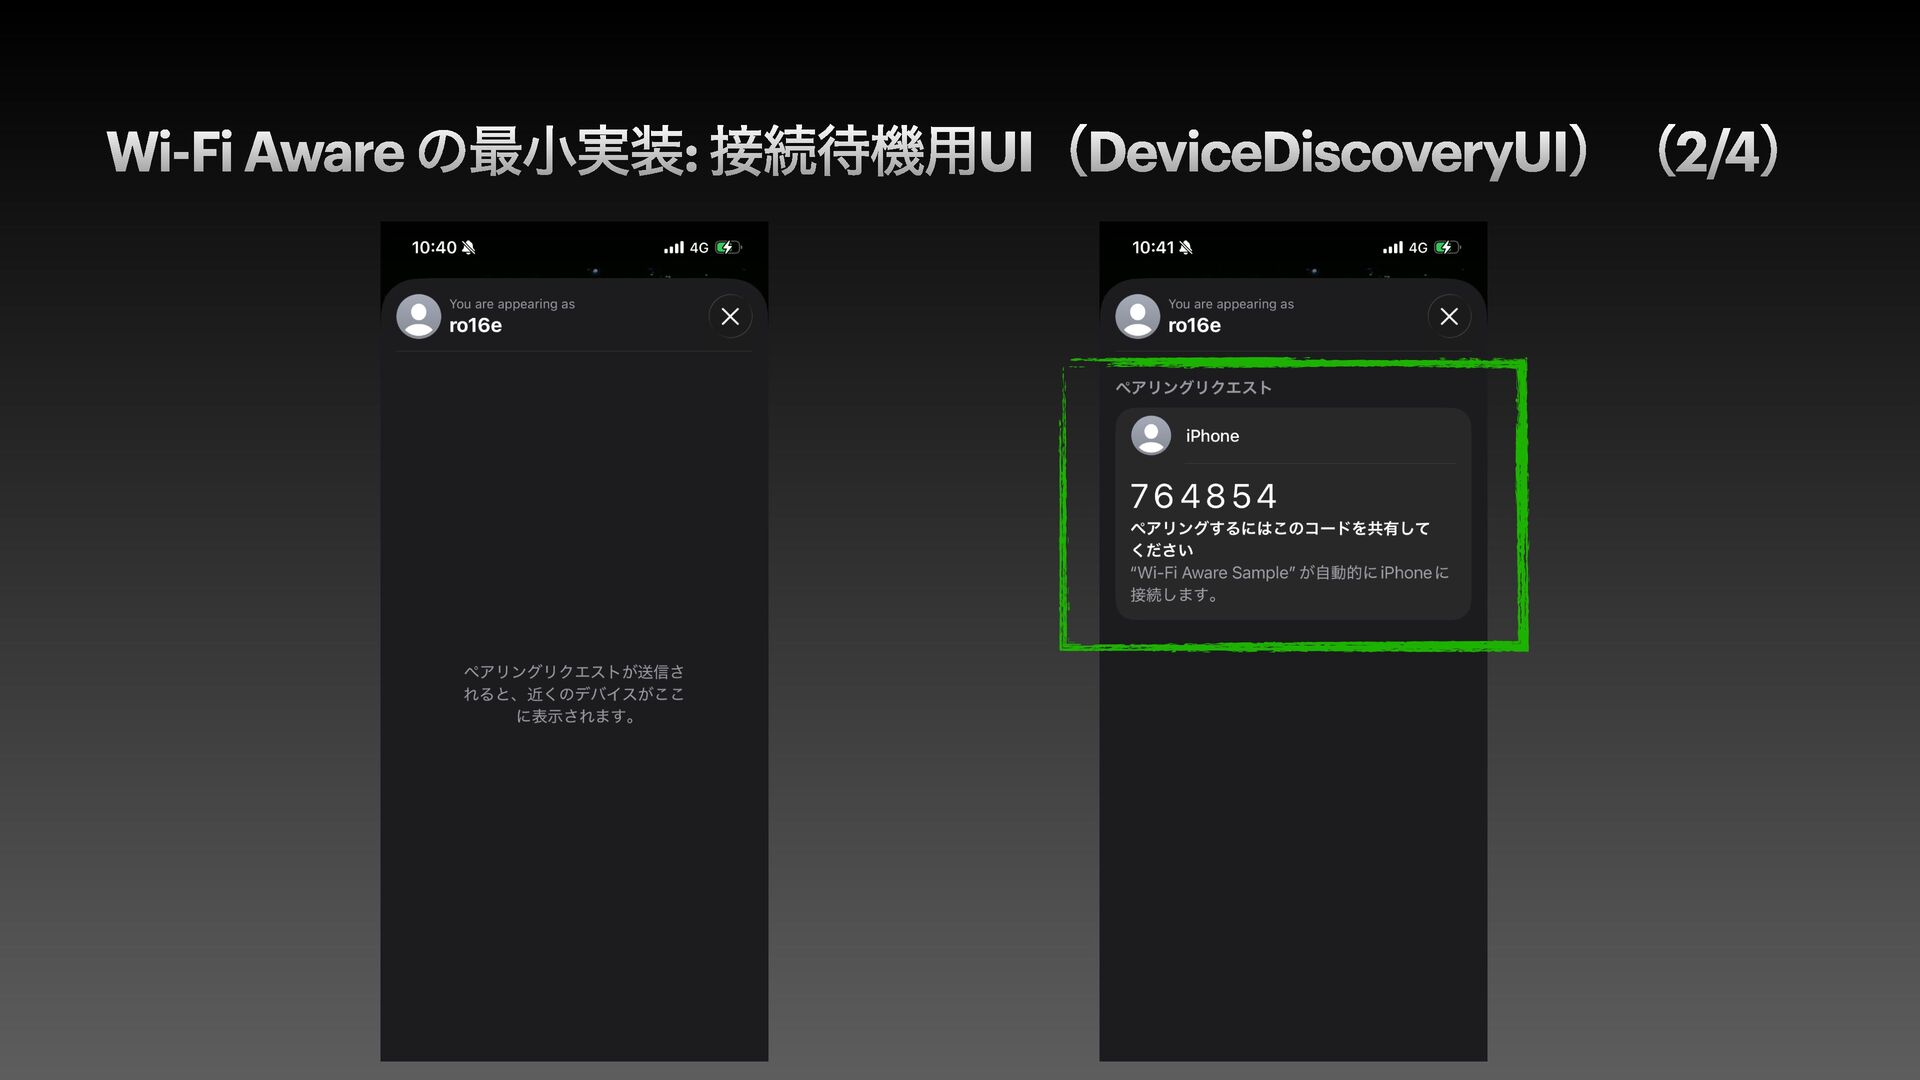Tap the iPhone device avatar icon

pyautogui.click(x=1151, y=436)
